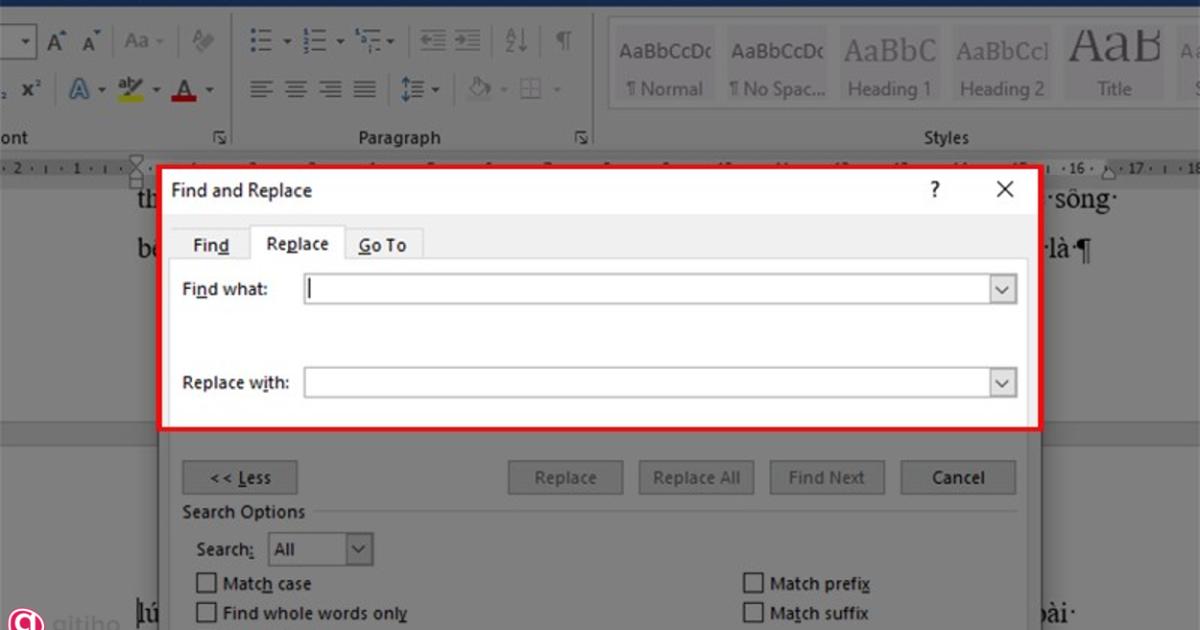Focus the Replace with text field
The height and width of the screenshot is (630, 1200).
click(647, 382)
